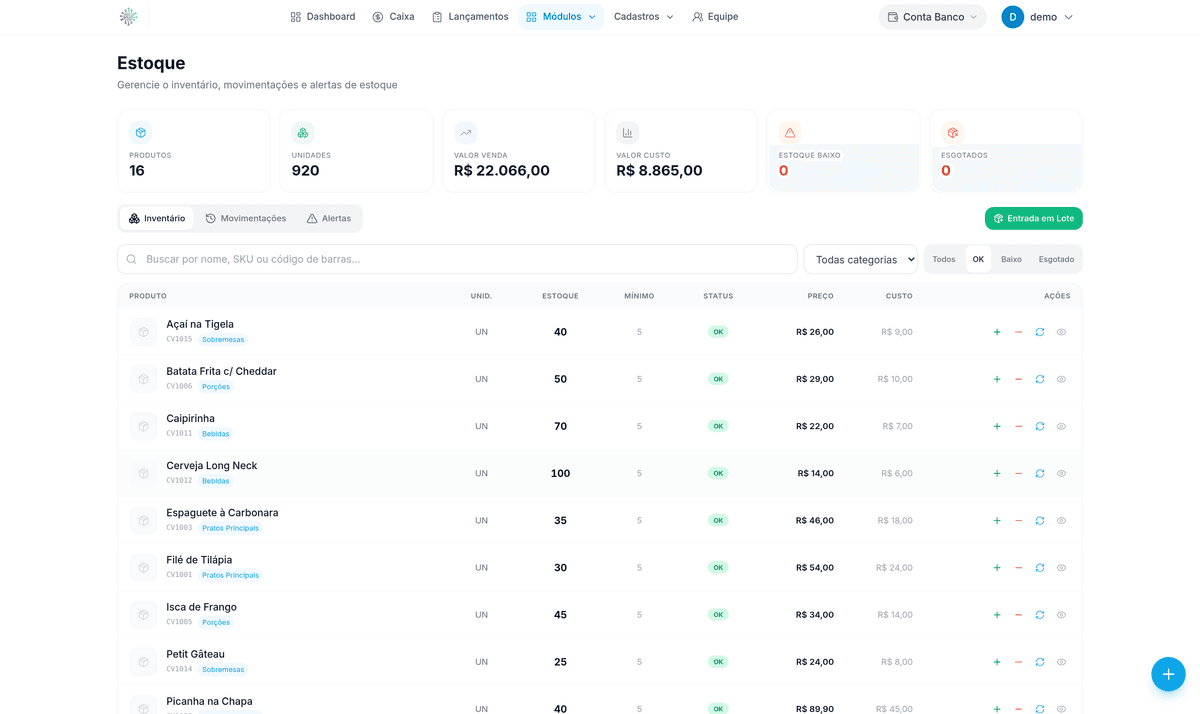Click the Unidades card icon
1200x714 pixels.
click(x=303, y=132)
